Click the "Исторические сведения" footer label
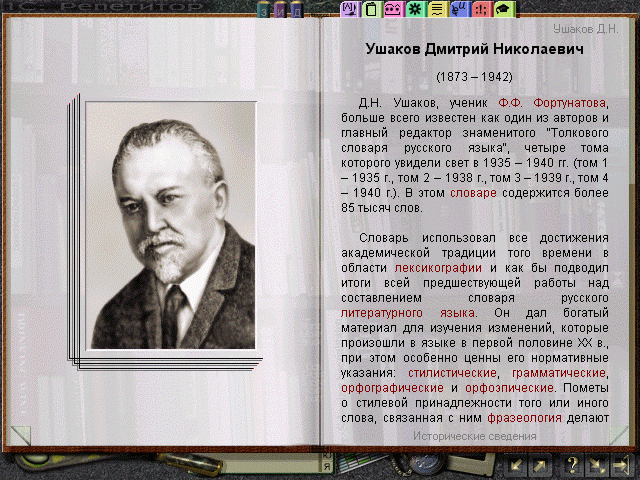This screenshot has width=640, height=480. click(x=474, y=436)
